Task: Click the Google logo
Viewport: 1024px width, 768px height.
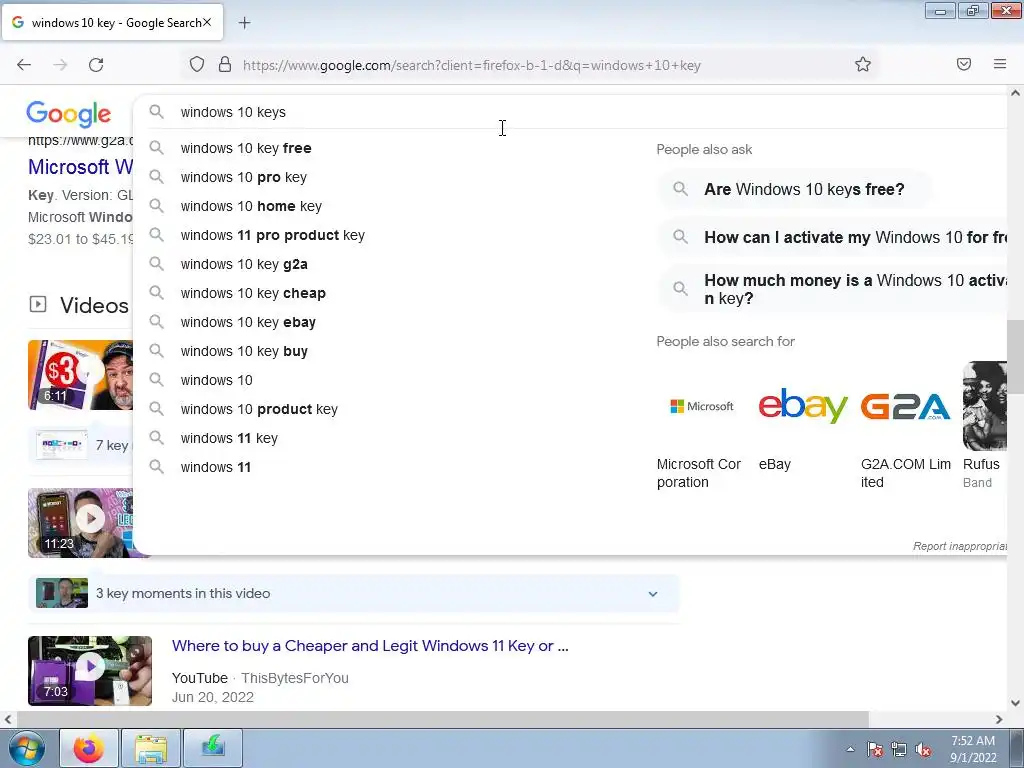Action: (x=69, y=114)
